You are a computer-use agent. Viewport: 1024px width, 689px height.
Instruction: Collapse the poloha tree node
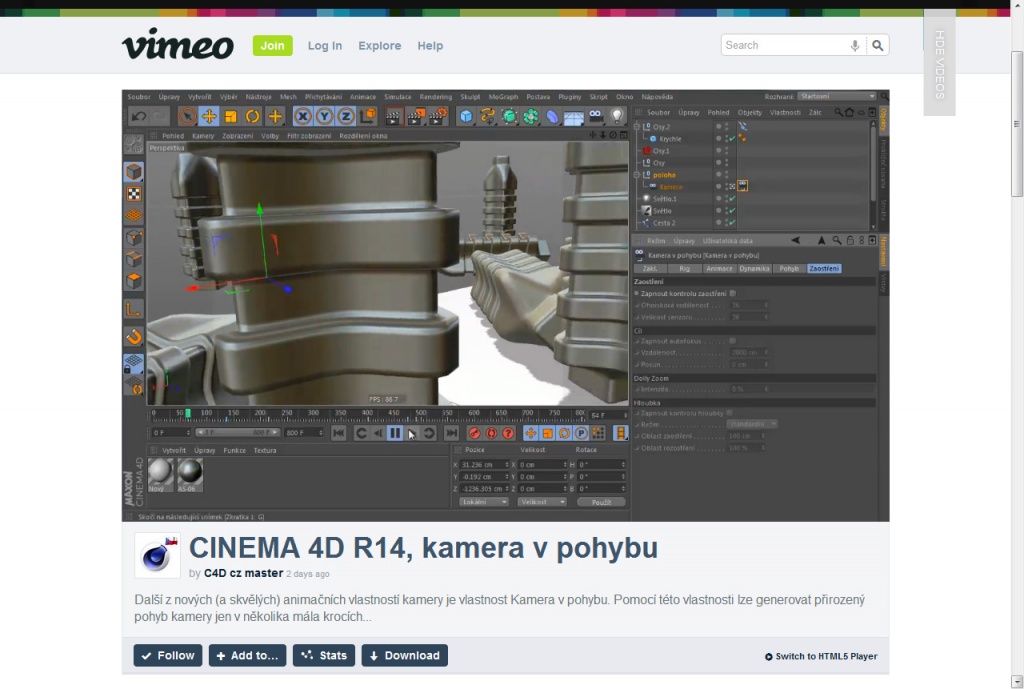(x=638, y=175)
